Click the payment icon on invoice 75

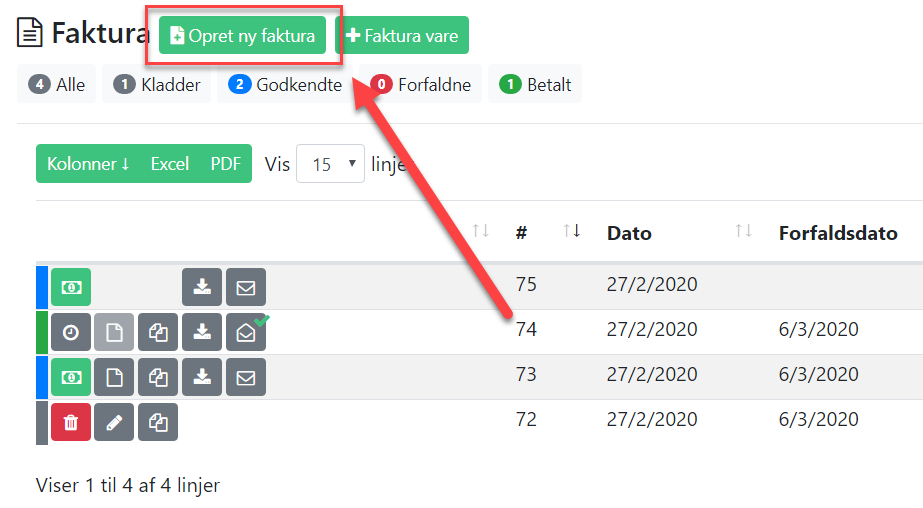pos(71,287)
